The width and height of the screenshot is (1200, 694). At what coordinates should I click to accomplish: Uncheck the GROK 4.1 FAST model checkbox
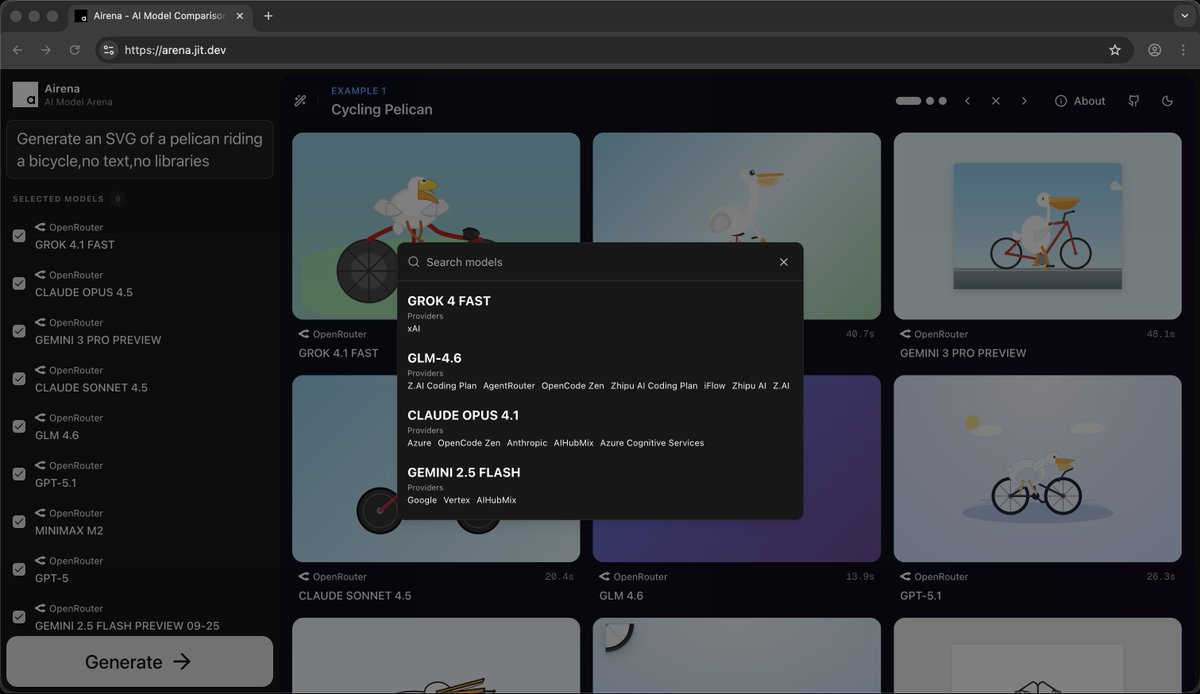pyautogui.click(x=18, y=236)
